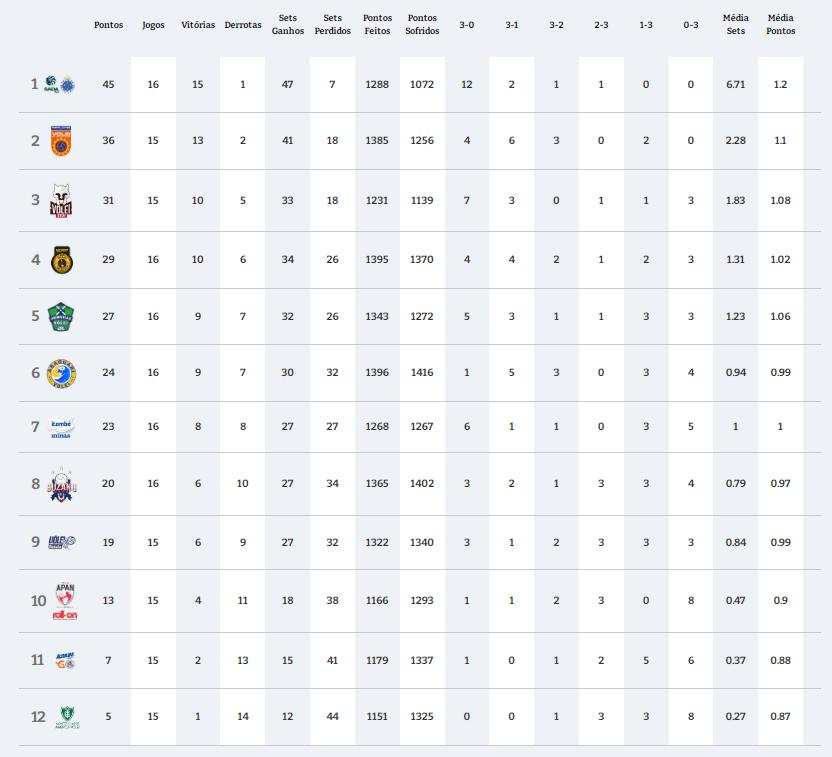This screenshot has width=832, height=757.
Task: Click the Sada Cruzeiro logo in row 1
Action: pyautogui.click(x=59, y=84)
